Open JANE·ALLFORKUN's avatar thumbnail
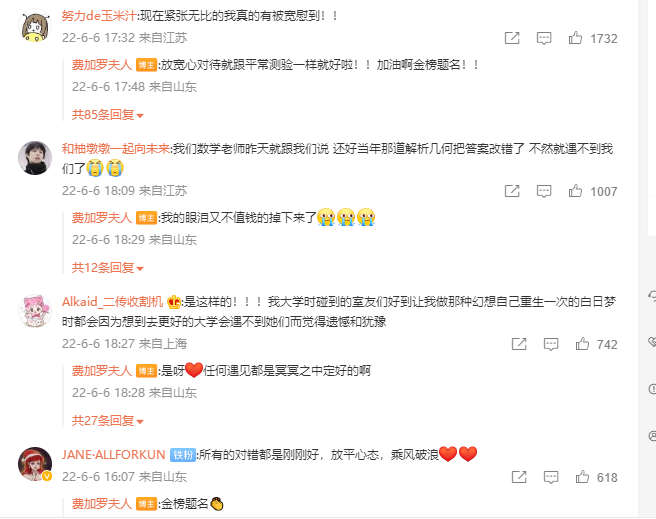Viewport: 656px width, 519px height. pyautogui.click(x=35, y=464)
